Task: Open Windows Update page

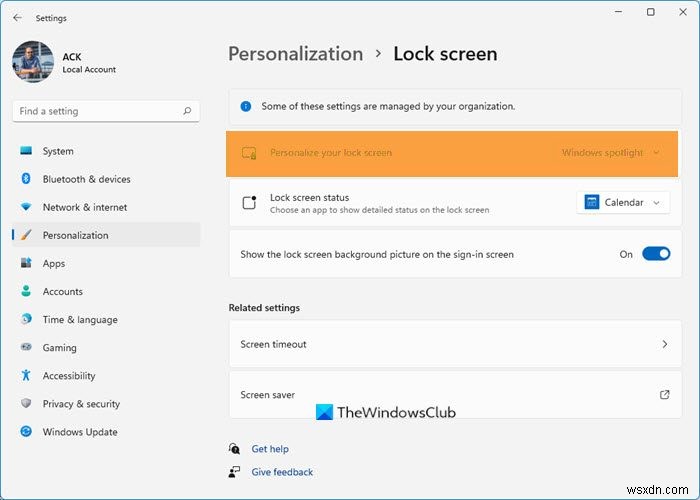Action: tap(106, 432)
